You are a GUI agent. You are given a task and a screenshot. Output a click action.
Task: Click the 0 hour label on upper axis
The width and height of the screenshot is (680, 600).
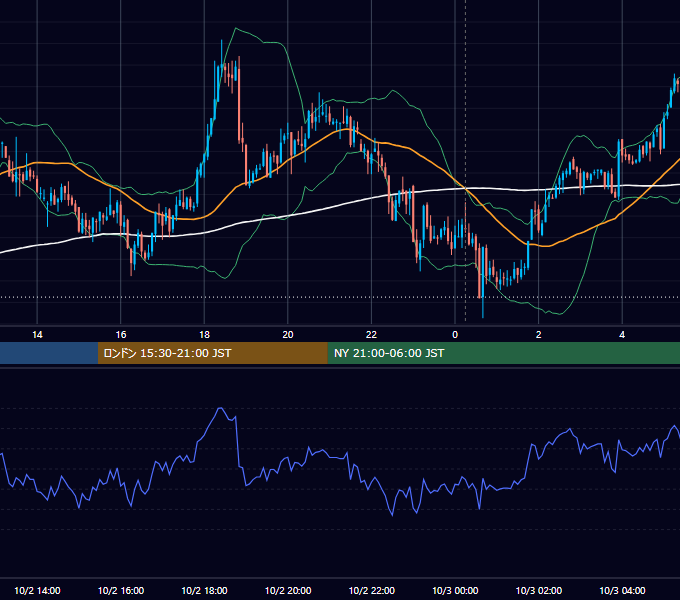tap(455, 335)
